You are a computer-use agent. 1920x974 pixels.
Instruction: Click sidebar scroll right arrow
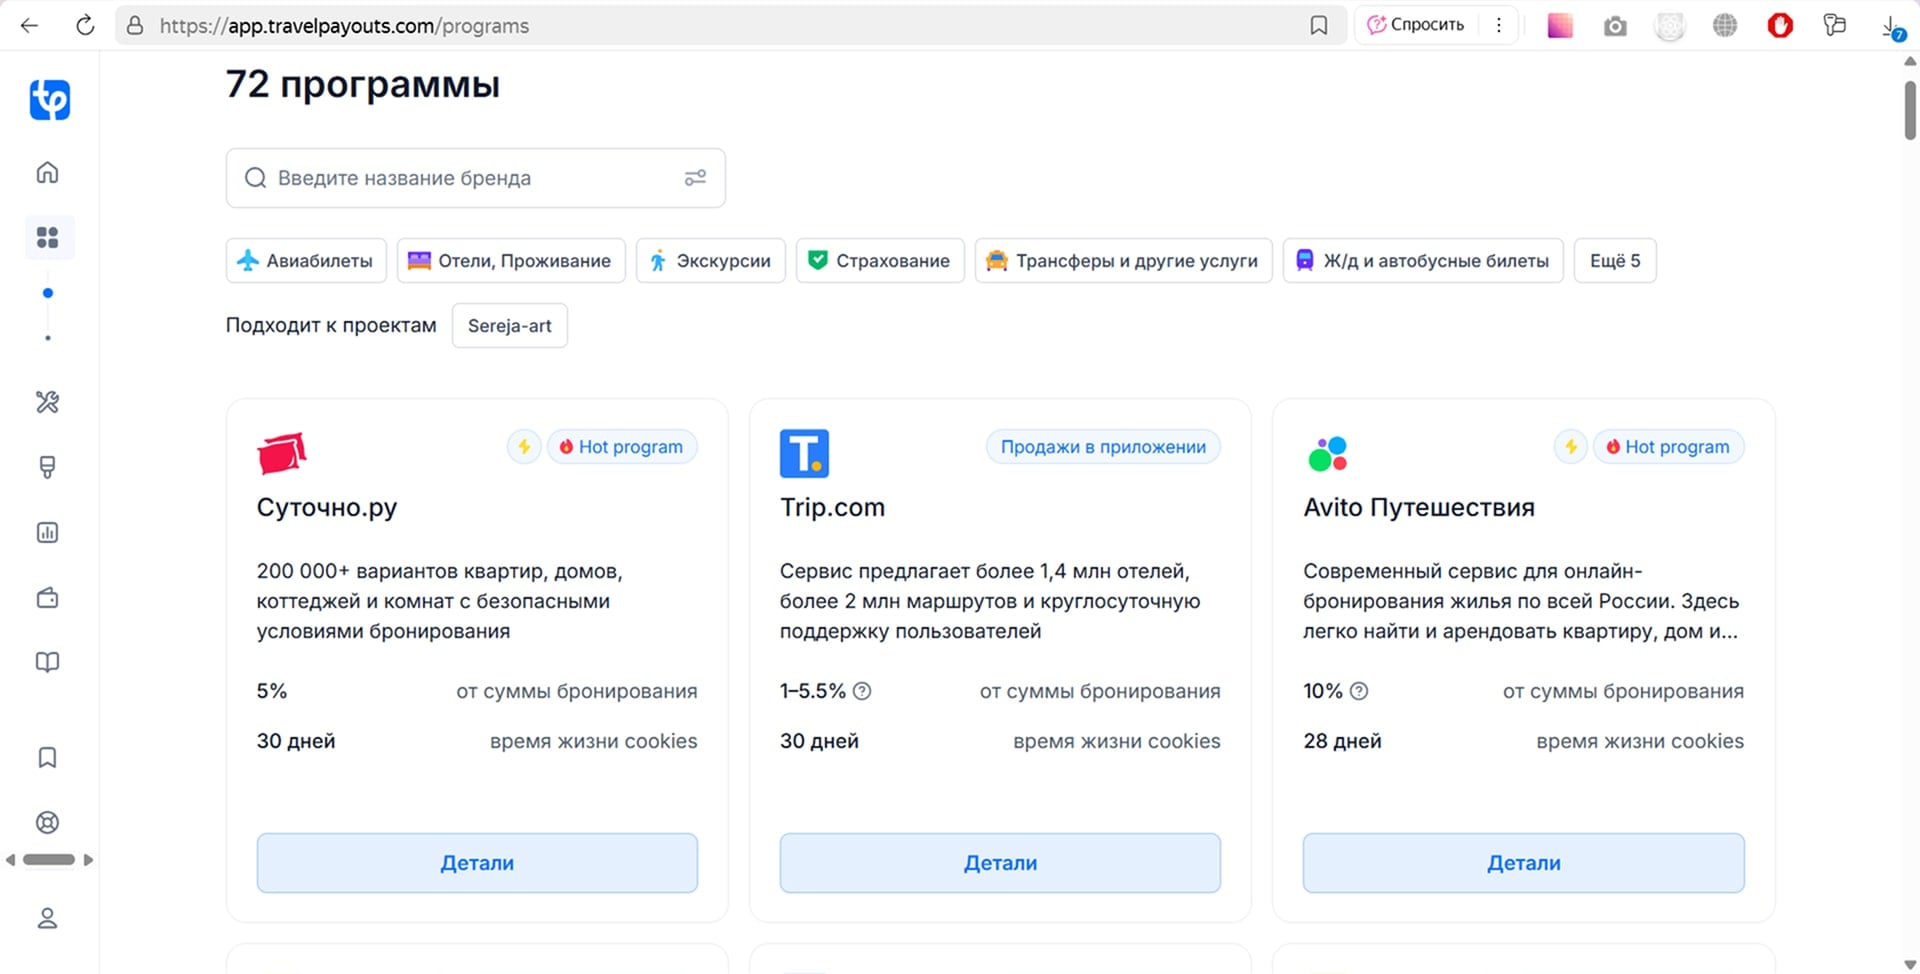pos(89,860)
